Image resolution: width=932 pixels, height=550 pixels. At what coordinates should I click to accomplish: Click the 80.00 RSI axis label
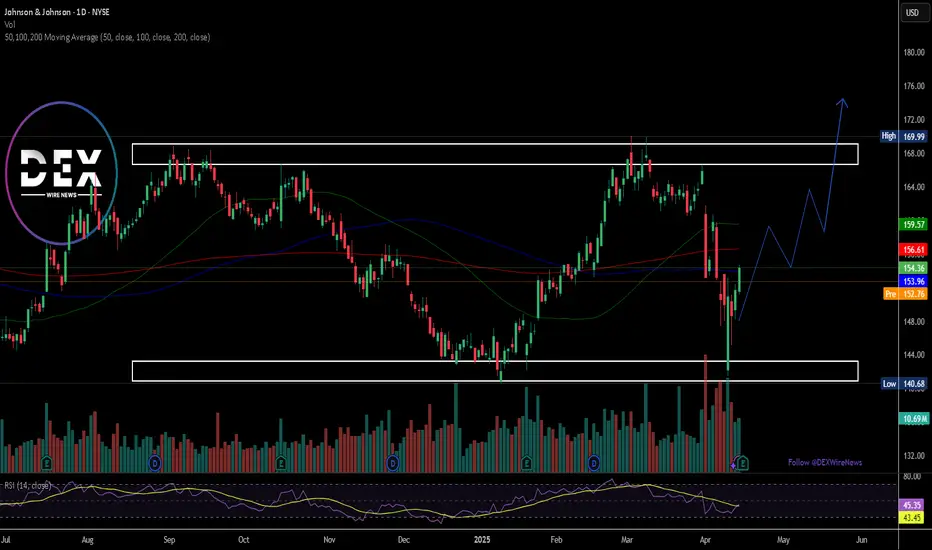tap(912, 476)
